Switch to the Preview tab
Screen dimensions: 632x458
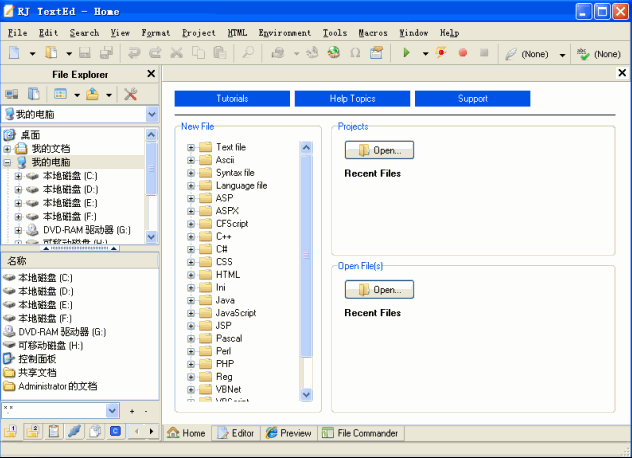click(288, 433)
